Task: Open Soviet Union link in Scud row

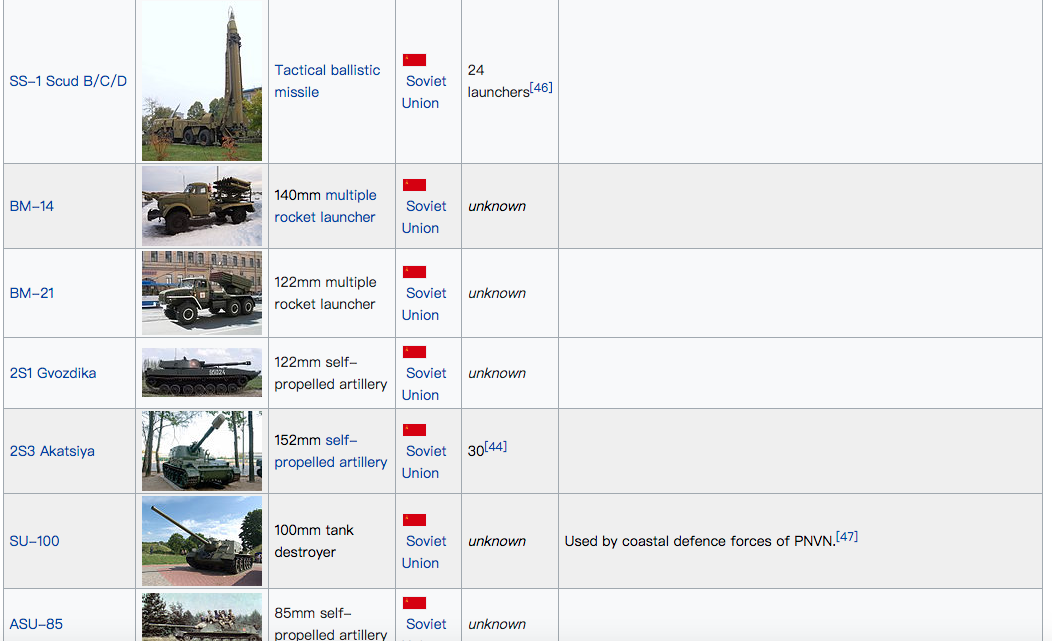Action: pos(424,92)
